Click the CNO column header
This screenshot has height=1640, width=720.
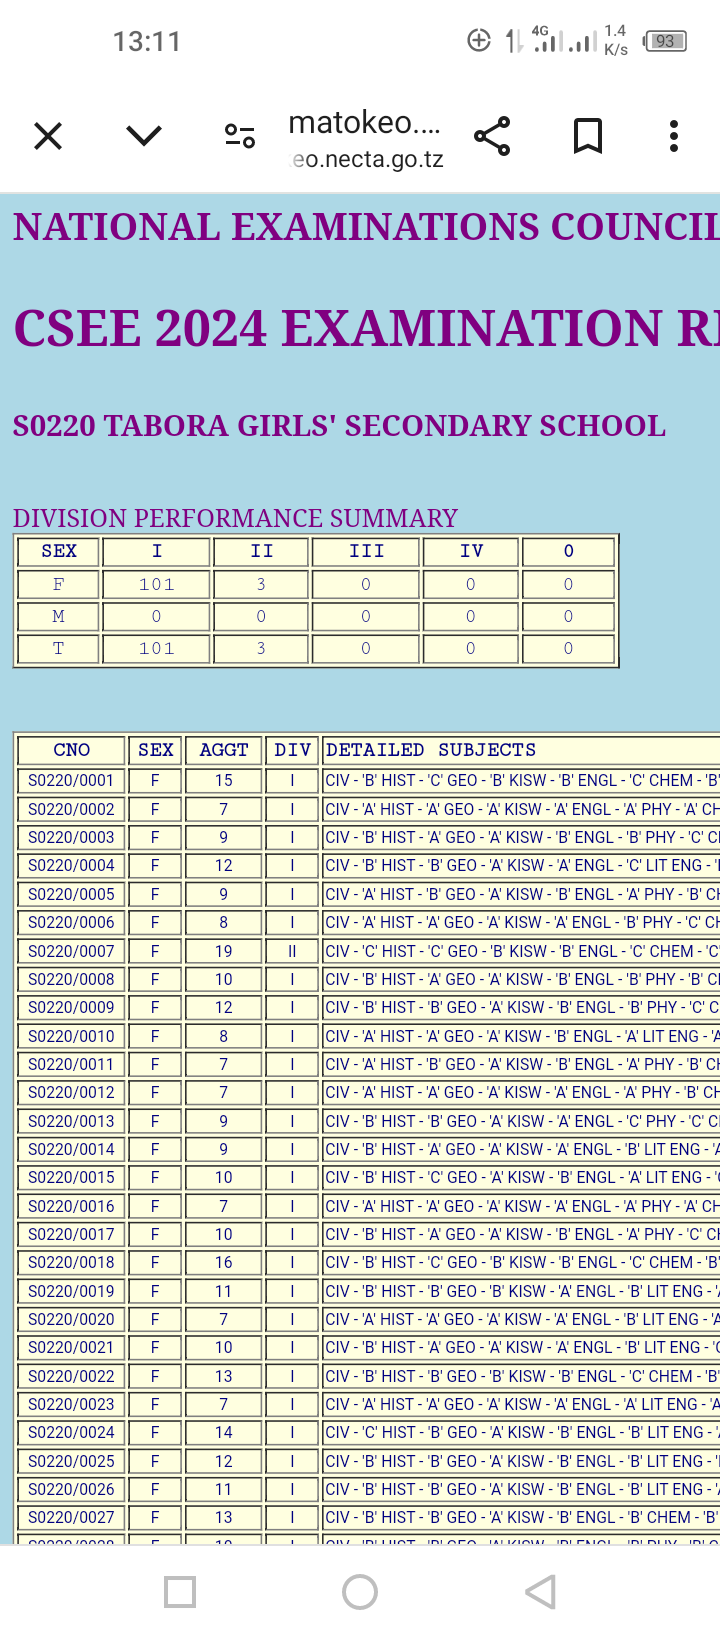click(71, 750)
